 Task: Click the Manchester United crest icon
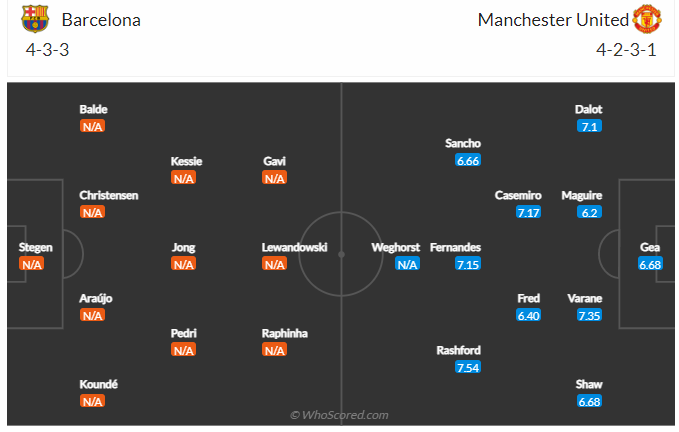pos(646,19)
